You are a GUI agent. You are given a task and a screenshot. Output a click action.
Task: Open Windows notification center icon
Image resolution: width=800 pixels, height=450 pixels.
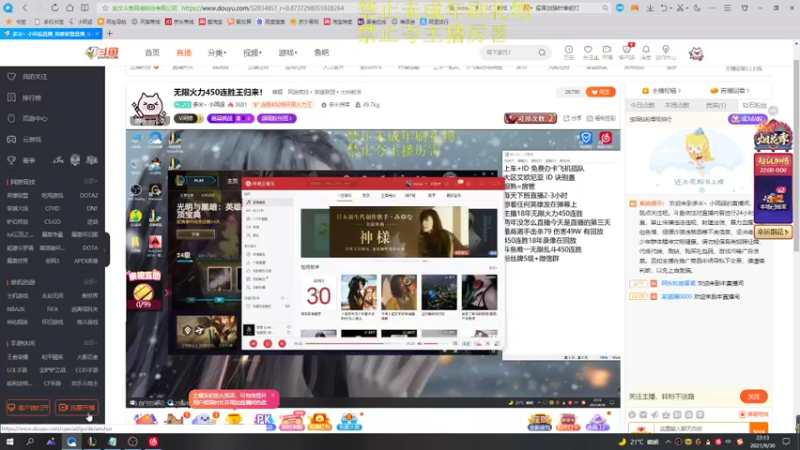(x=786, y=442)
